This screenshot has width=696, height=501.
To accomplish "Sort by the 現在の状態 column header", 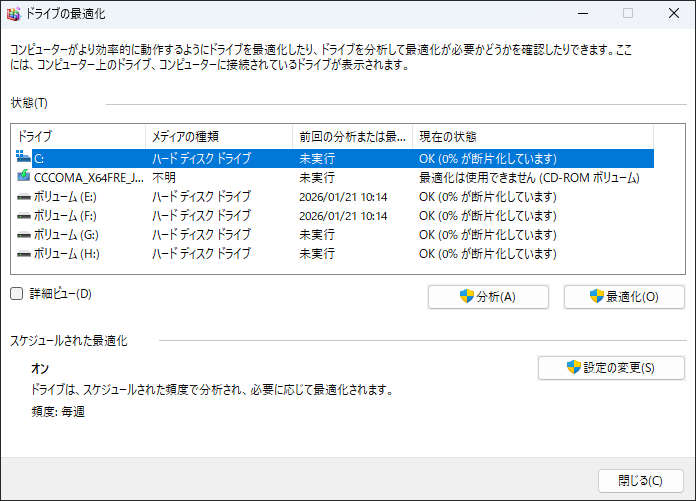I will 533,137.
